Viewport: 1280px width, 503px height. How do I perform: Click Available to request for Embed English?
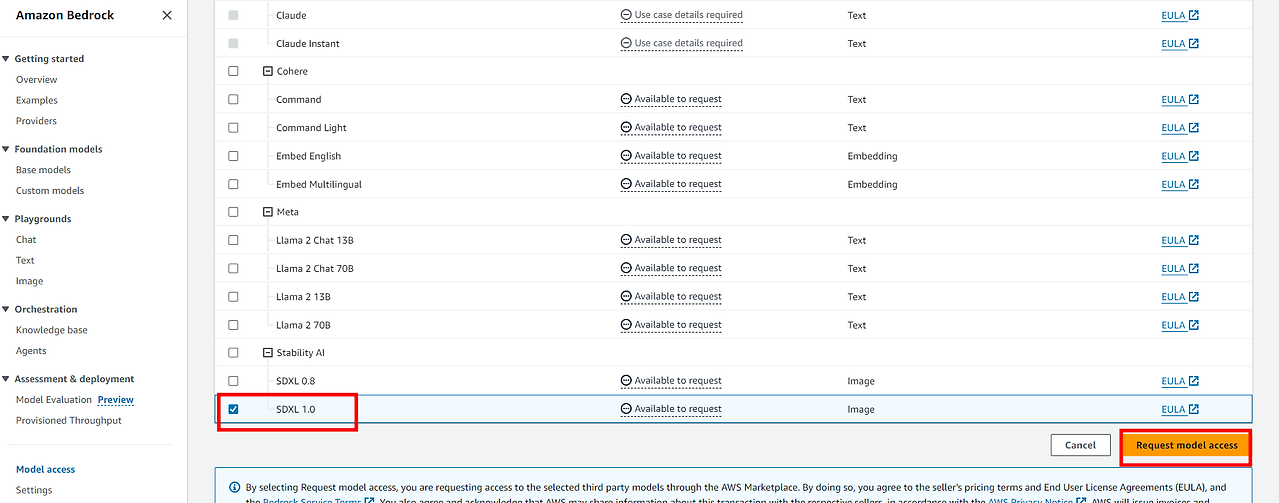pos(671,156)
